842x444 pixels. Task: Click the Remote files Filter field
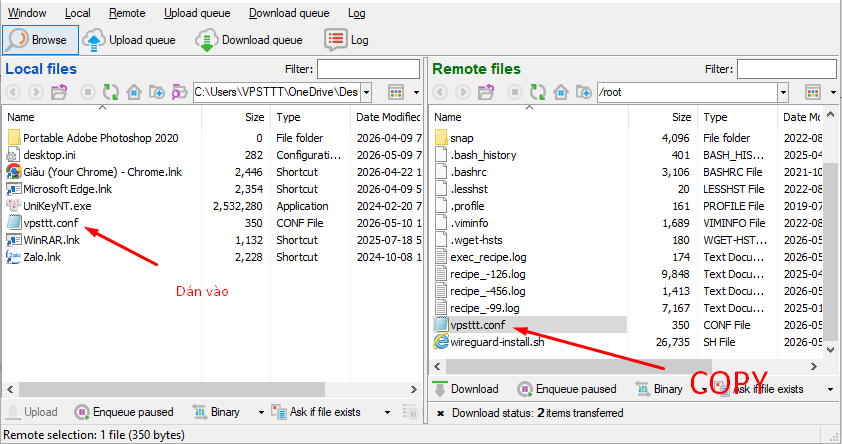[x=787, y=69]
